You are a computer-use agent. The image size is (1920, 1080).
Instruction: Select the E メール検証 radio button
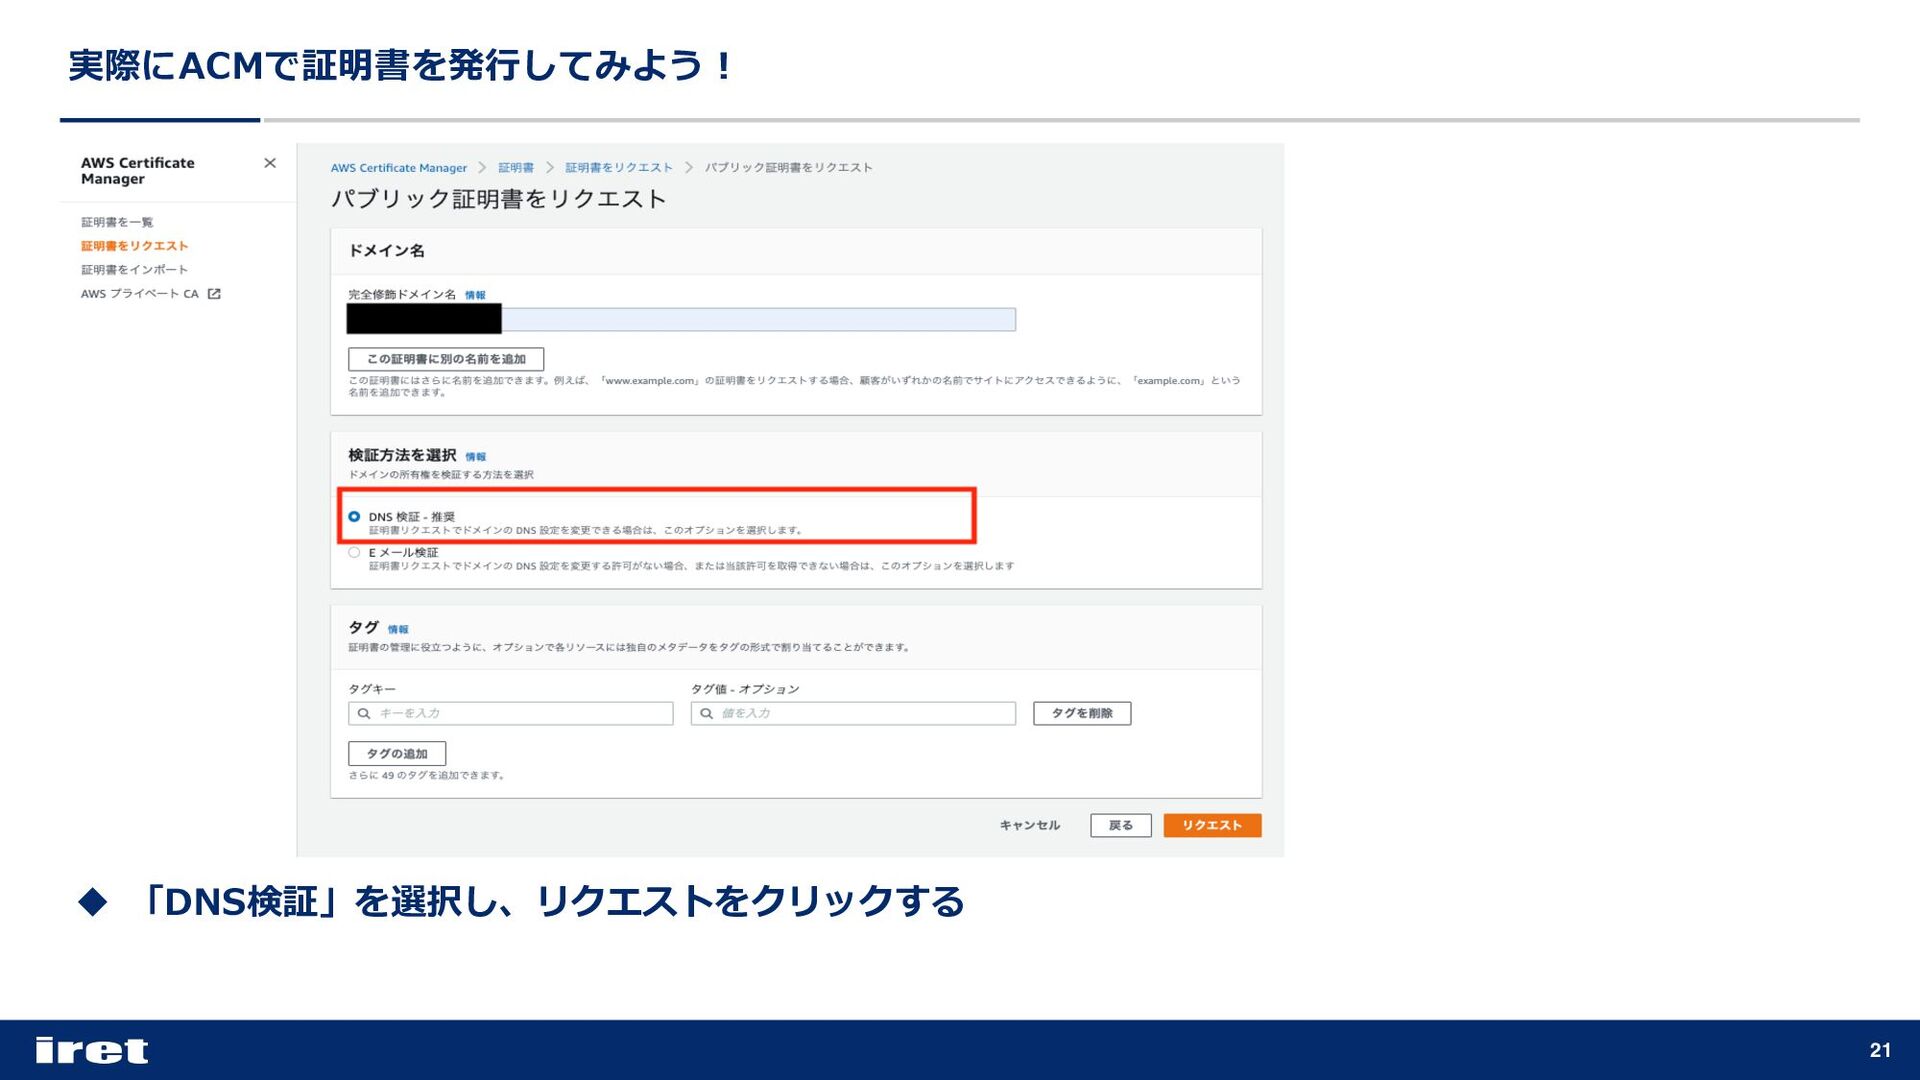pos(354,552)
